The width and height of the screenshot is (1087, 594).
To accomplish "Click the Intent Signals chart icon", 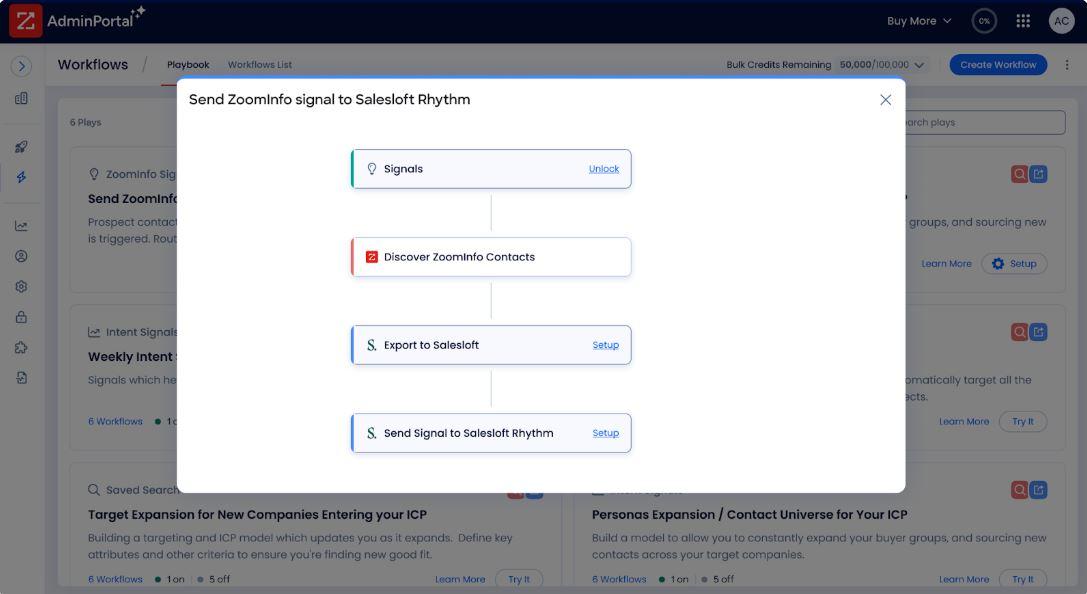I will click(94, 333).
